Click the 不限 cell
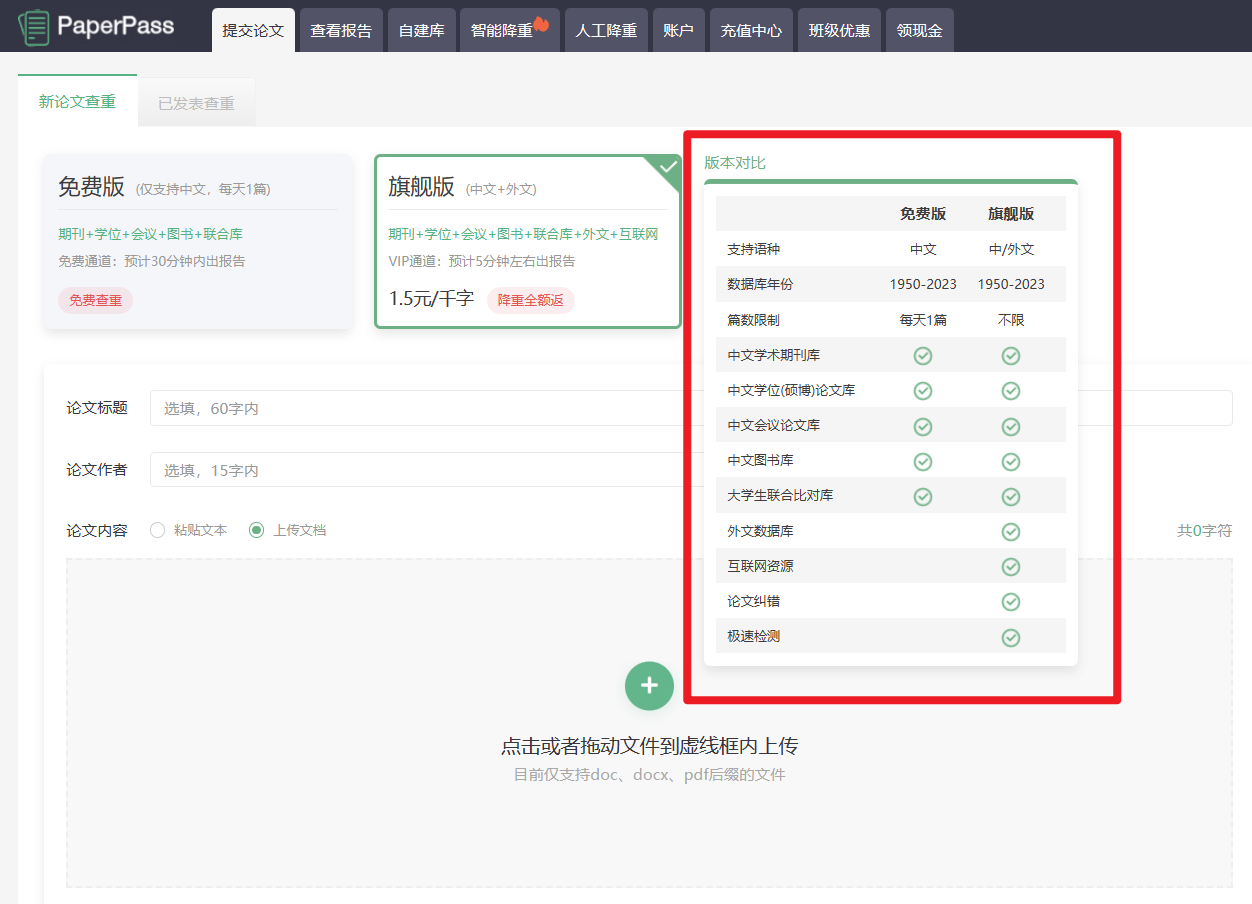Image resolution: width=1252 pixels, height=904 pixels. tap(1011, 320)
